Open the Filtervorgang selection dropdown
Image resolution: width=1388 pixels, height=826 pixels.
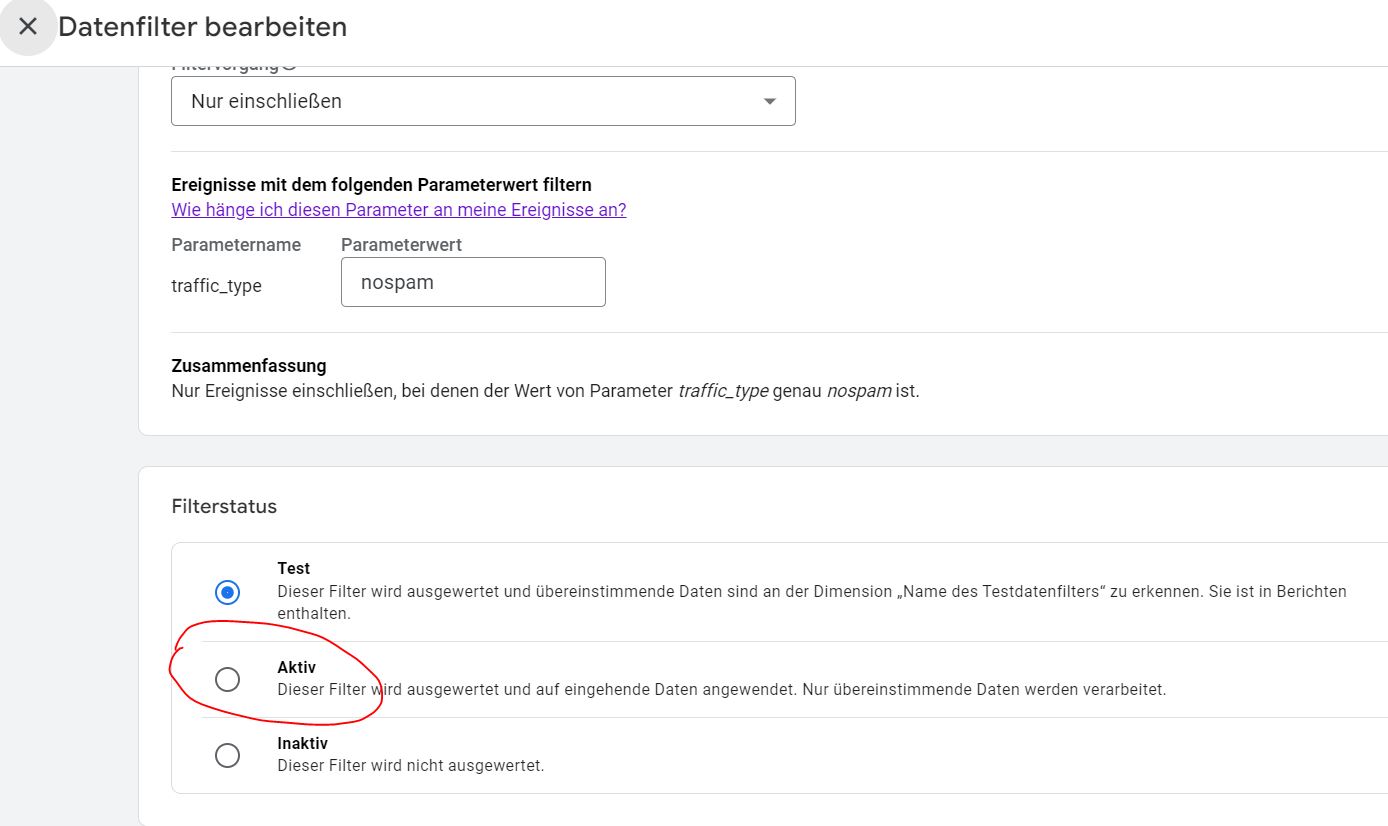pyautogui.click(x=483, y=100)
